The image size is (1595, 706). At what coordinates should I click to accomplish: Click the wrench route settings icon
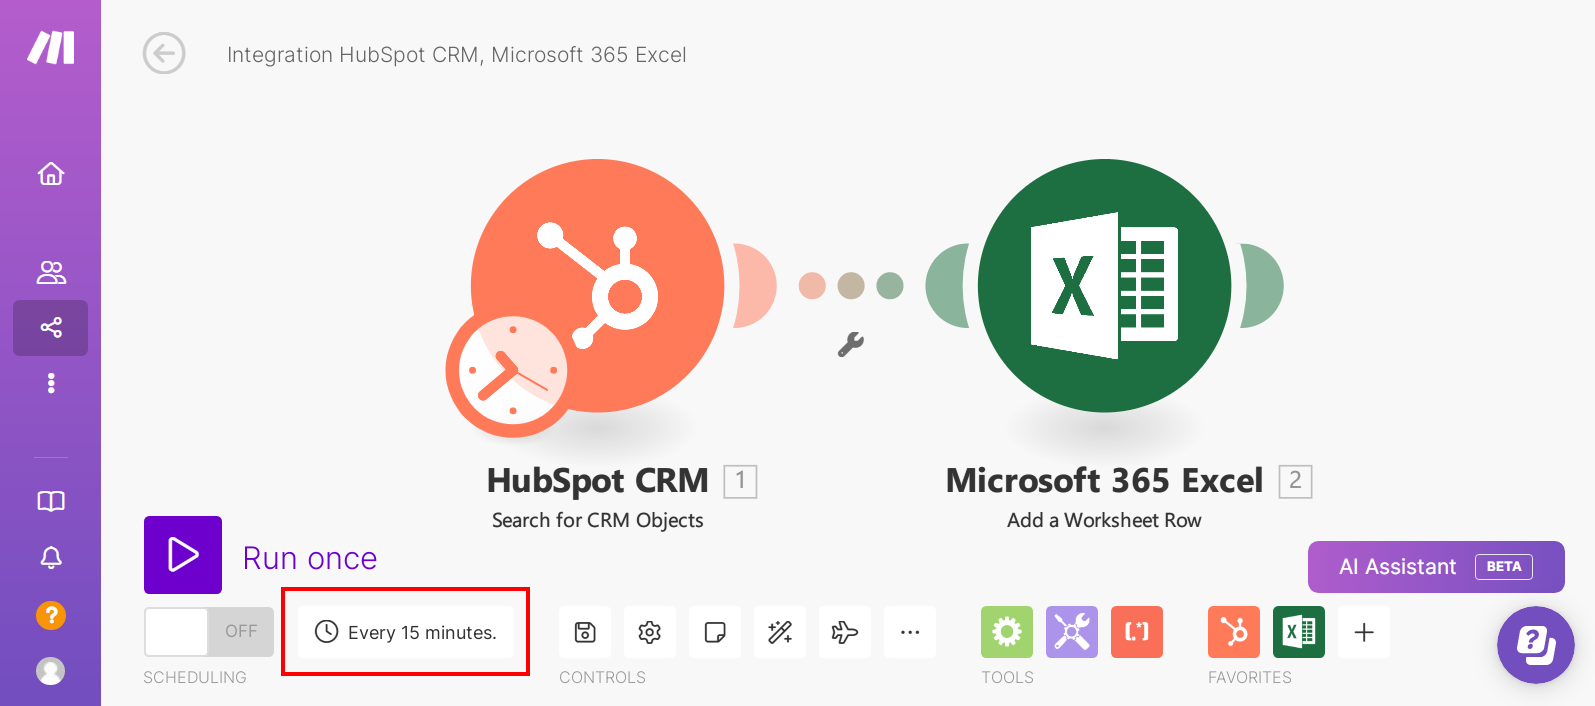850,344
